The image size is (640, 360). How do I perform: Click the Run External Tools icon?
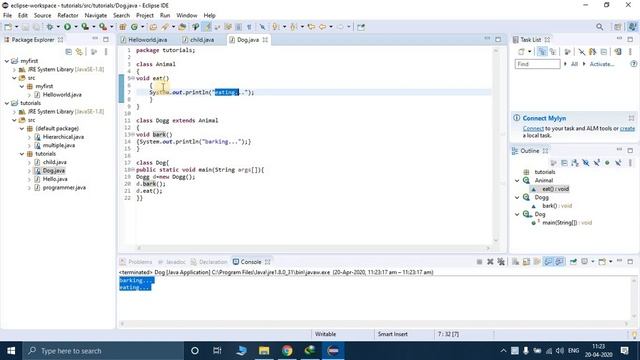[x=103, y=27]
